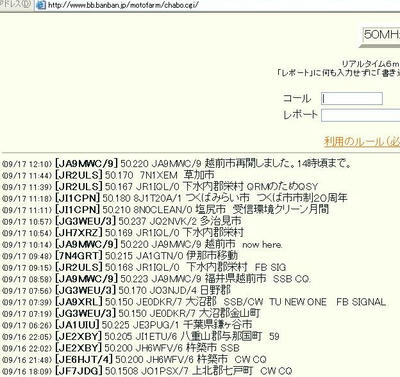
Task: Select the JG3WEU/3 entry for JQ2NVK/2 多治見市
Action: coord(122,221)
